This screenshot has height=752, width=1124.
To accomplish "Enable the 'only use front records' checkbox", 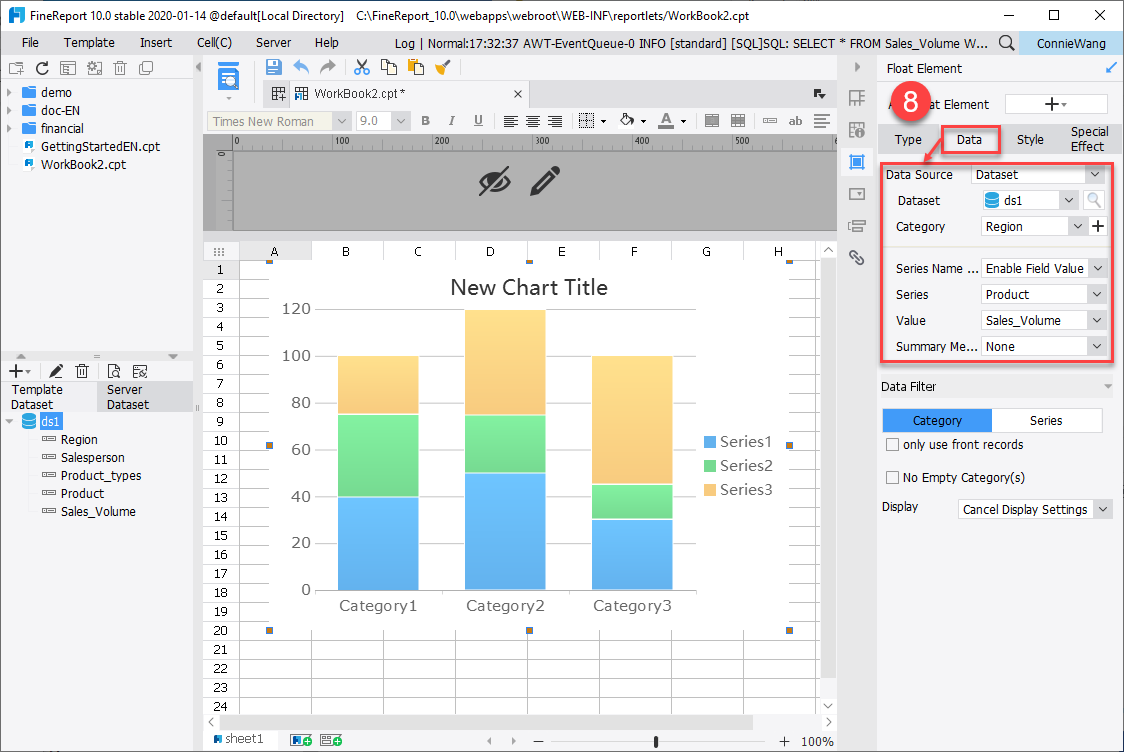I will (x=890, y=444).
